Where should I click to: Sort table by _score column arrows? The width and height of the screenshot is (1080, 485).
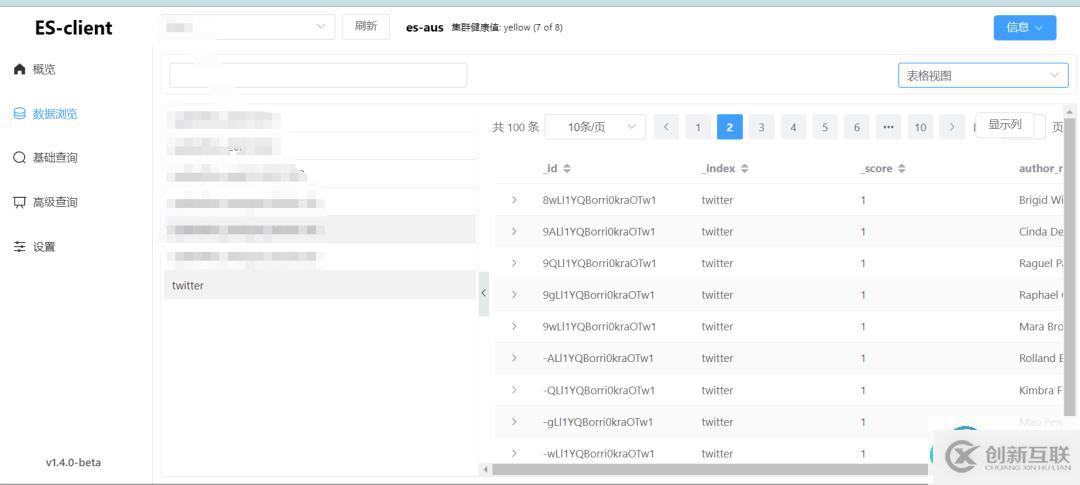point(901,169)
